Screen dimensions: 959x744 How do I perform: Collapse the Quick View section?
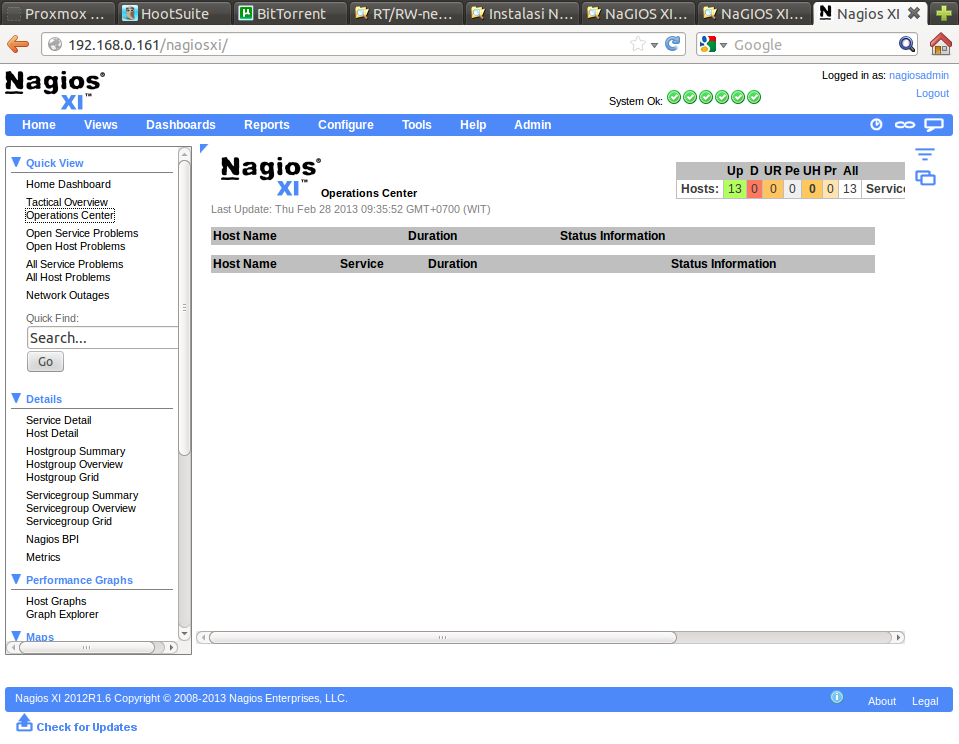(16, 162)
